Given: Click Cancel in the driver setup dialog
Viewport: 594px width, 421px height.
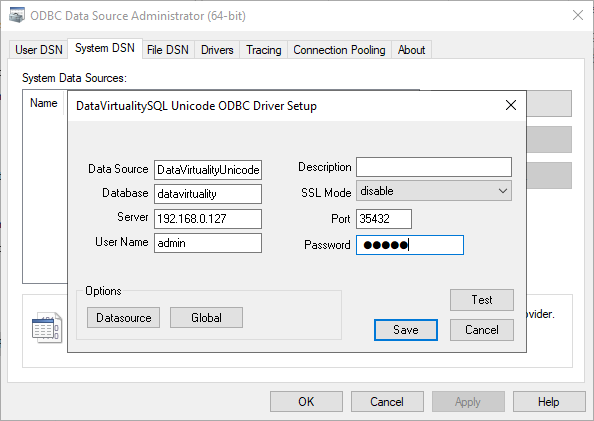Looking at the screenshot, I should 482,330.
